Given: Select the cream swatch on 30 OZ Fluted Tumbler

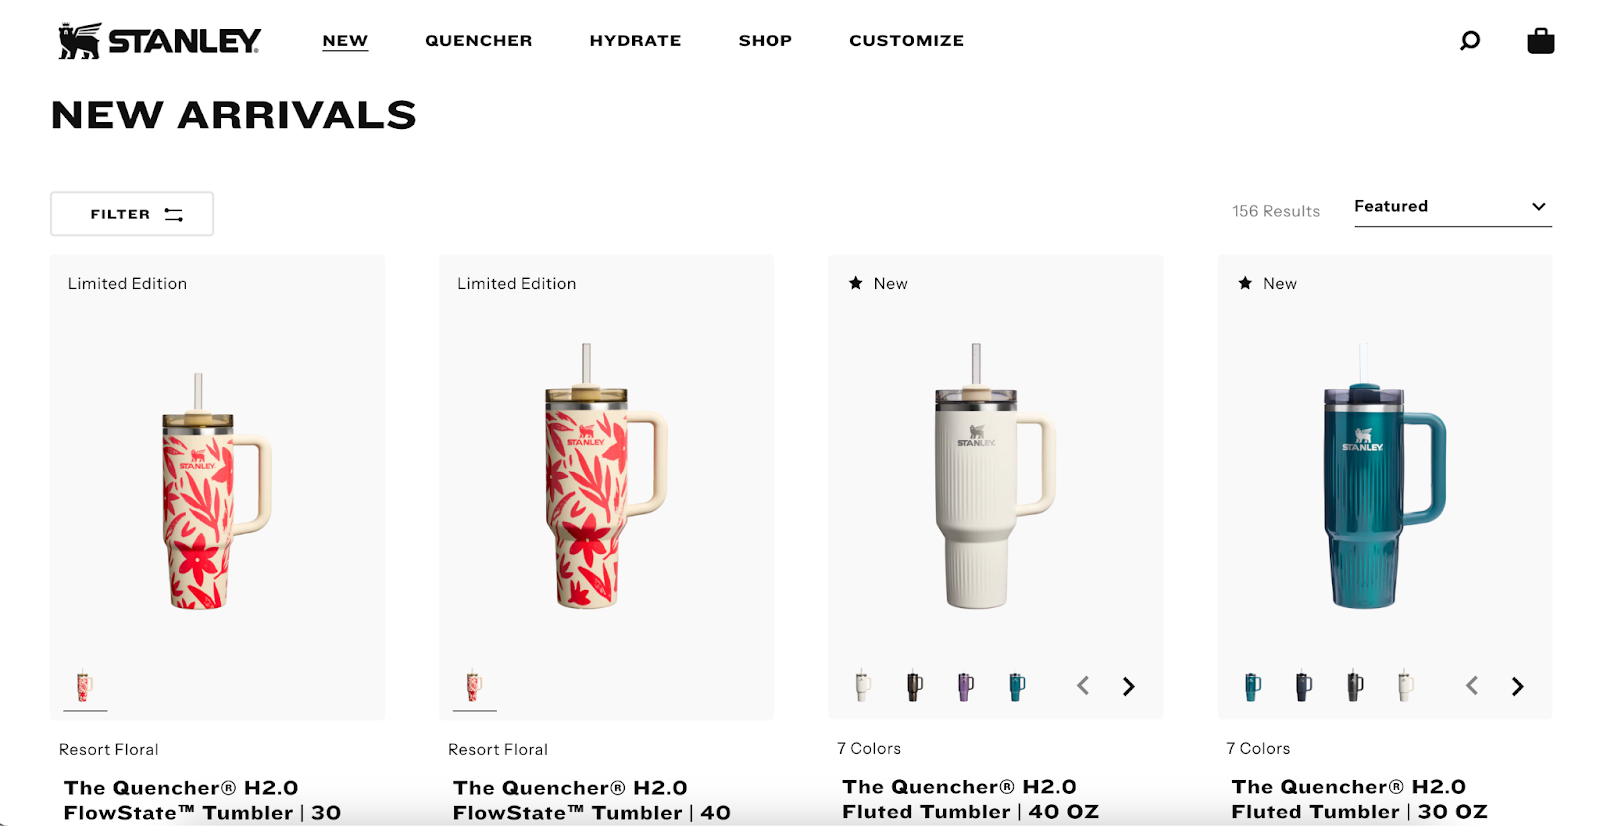Looking at the screenshot, I should (1406, 686).
